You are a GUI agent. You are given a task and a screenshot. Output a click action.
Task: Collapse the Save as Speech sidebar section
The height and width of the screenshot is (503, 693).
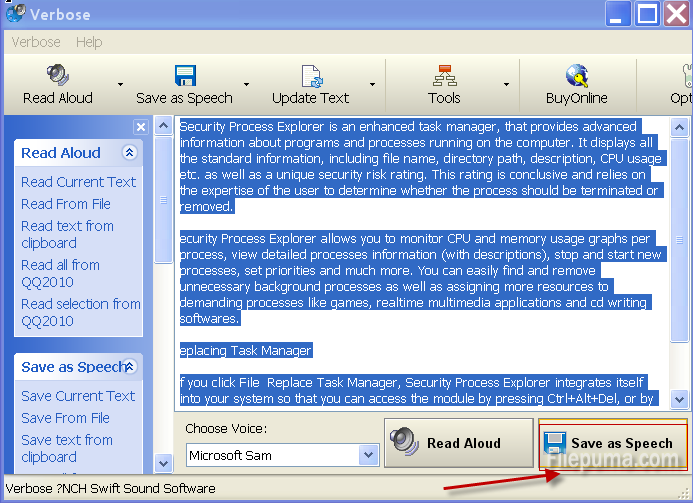(x=129, y=367)
